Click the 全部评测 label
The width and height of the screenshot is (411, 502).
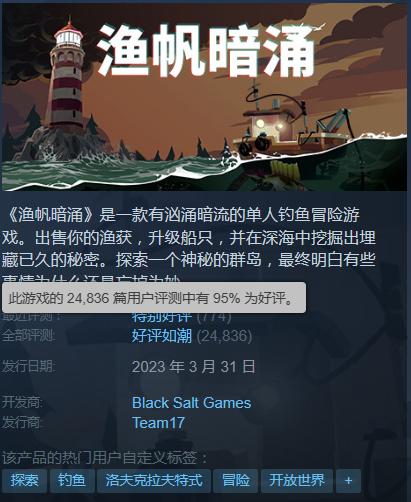pos(28,335)
